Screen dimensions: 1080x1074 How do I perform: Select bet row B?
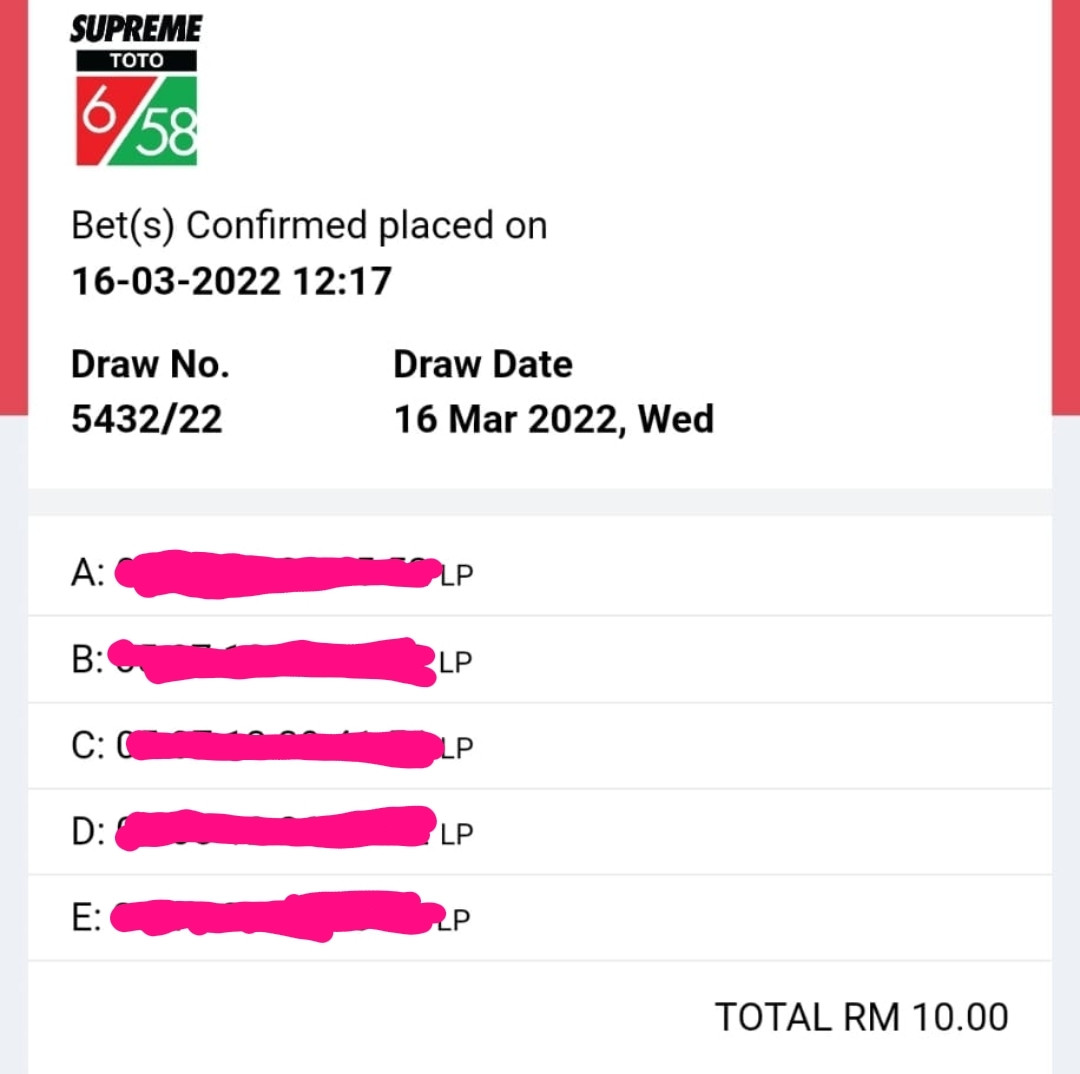coord(540,660)
